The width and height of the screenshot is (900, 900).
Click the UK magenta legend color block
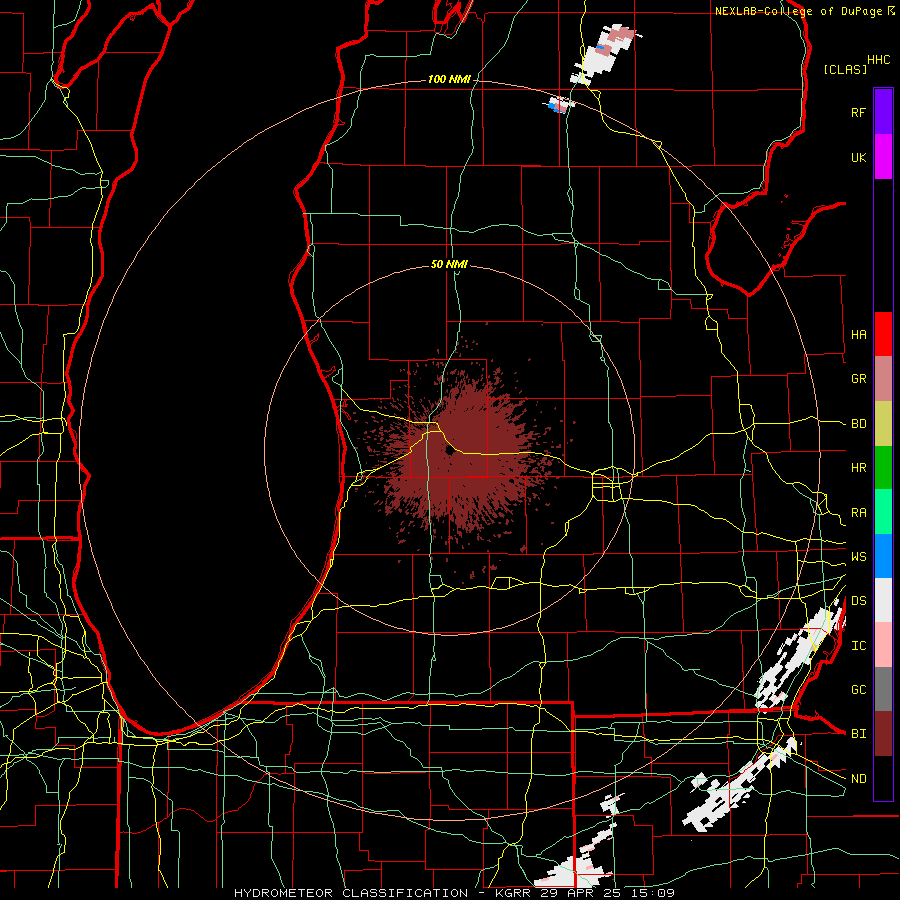point(883,156)
